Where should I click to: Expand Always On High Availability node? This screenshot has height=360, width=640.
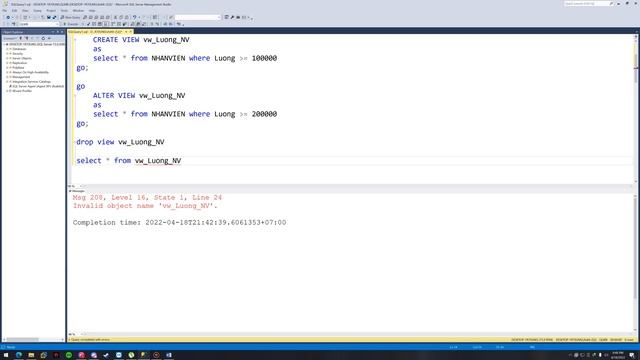[7, 72]
